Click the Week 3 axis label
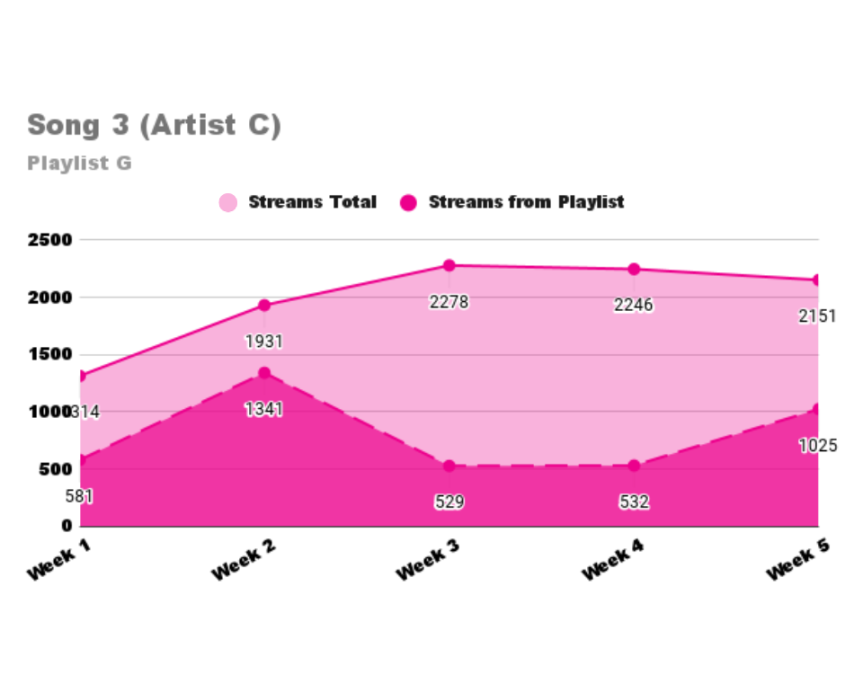Viewport: 845px width, 684px height. pyautogui.click(x=428, y=559)
